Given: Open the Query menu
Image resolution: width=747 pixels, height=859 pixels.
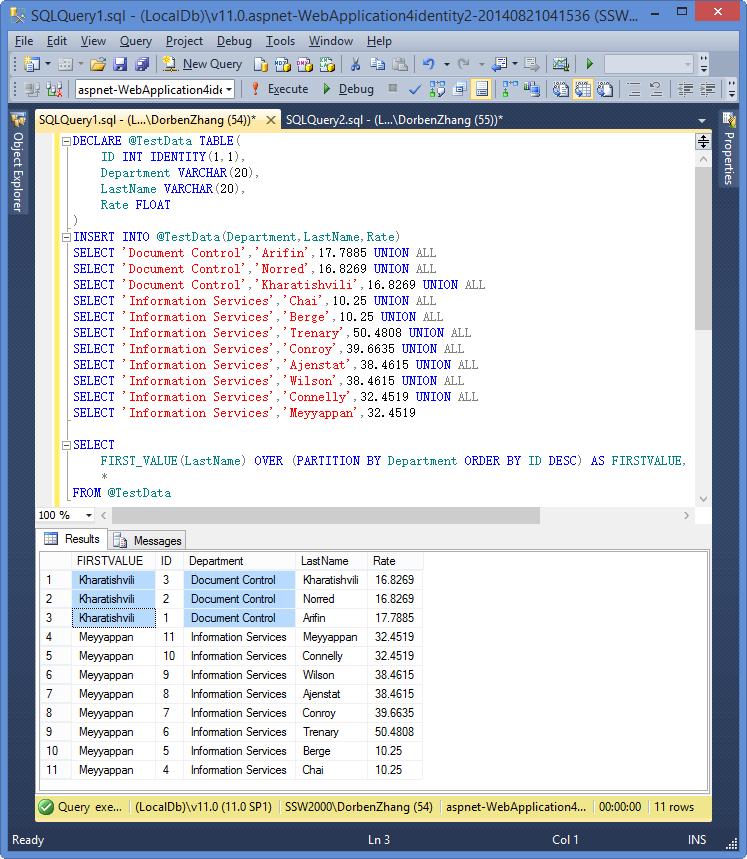Looking at the screenshot, I should 135,41.
